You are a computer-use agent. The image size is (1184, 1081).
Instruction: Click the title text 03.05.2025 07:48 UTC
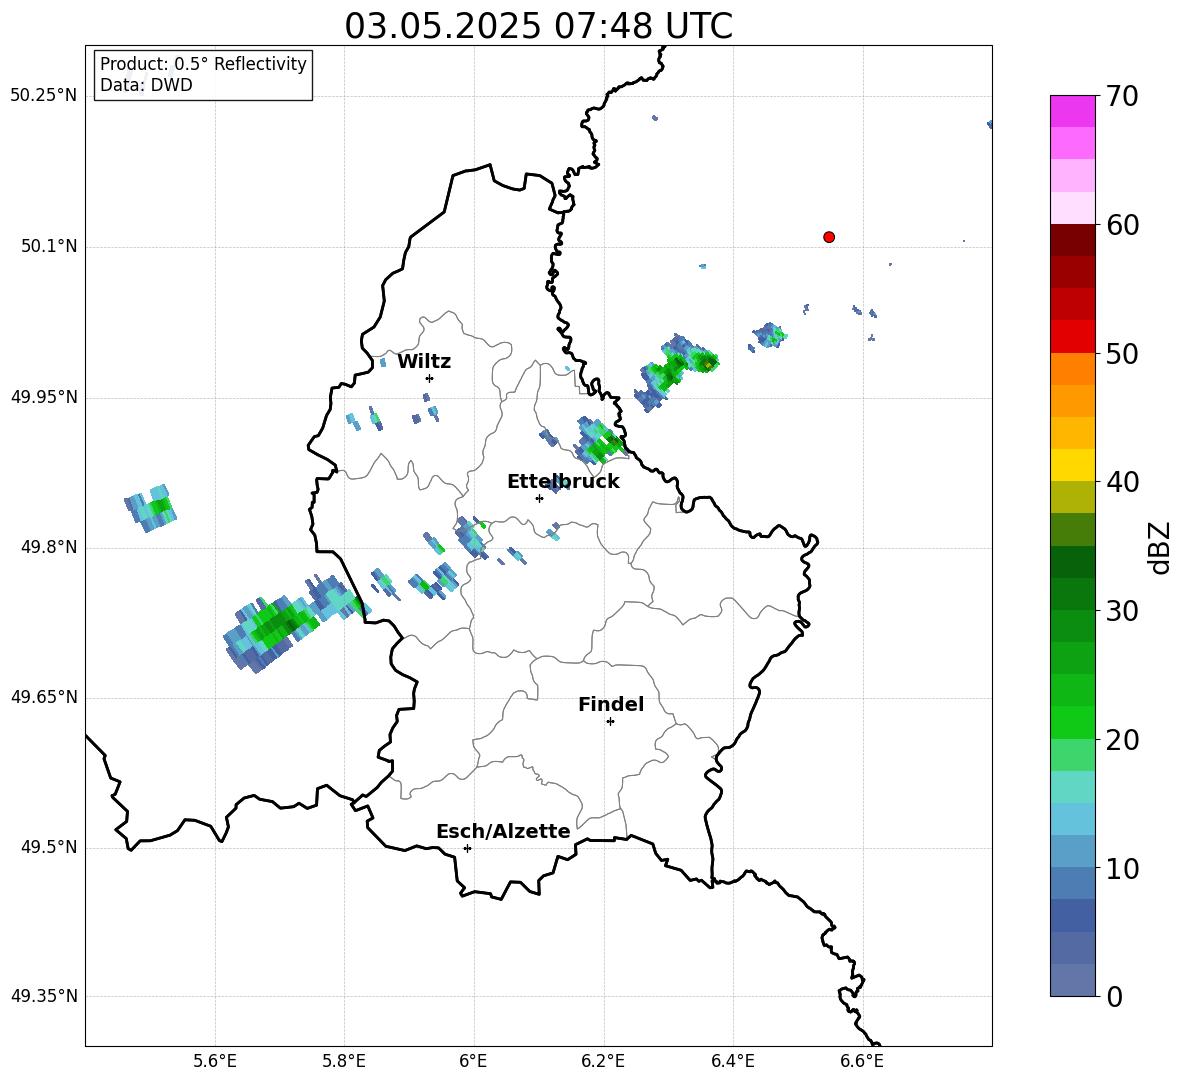(538, 26)
